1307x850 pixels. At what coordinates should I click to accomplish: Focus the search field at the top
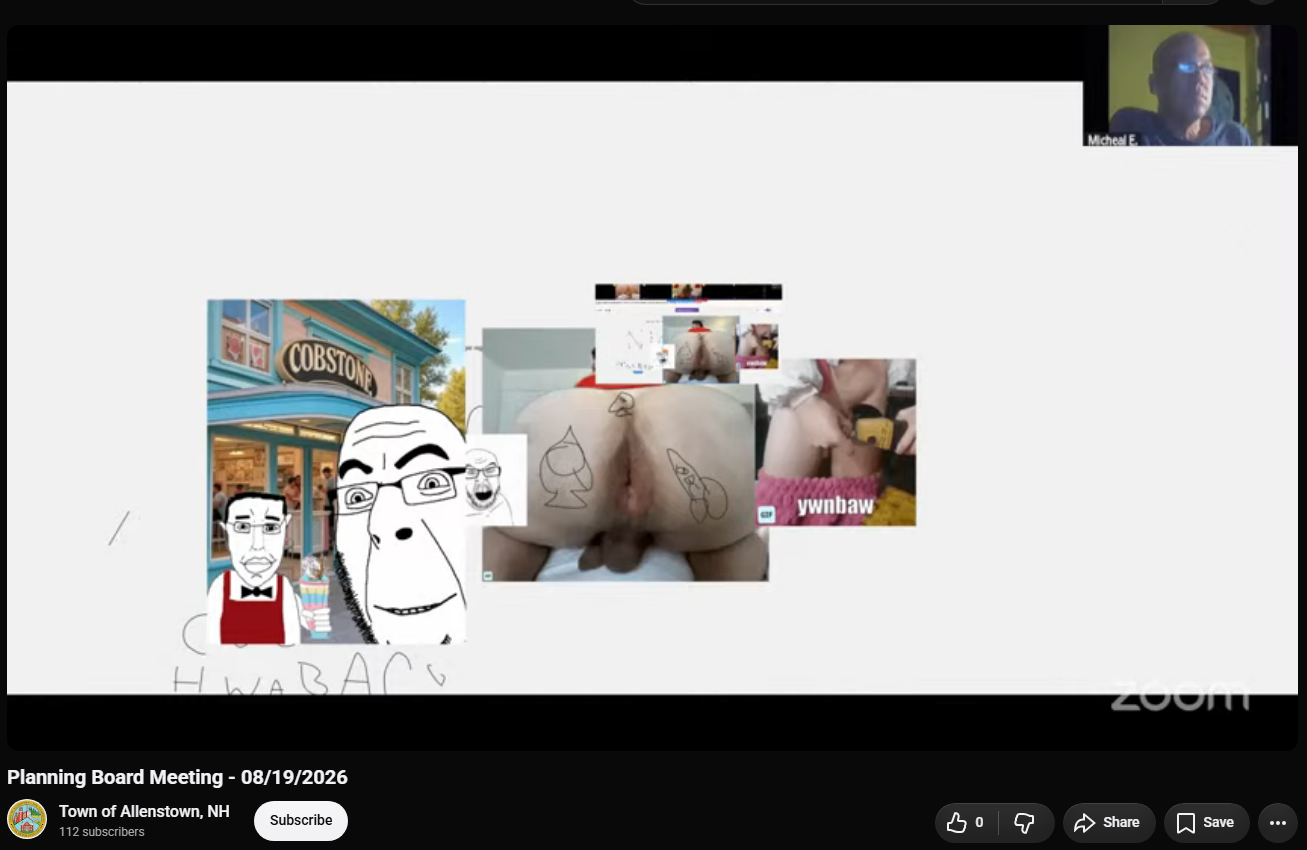click(x=895, y=2)
